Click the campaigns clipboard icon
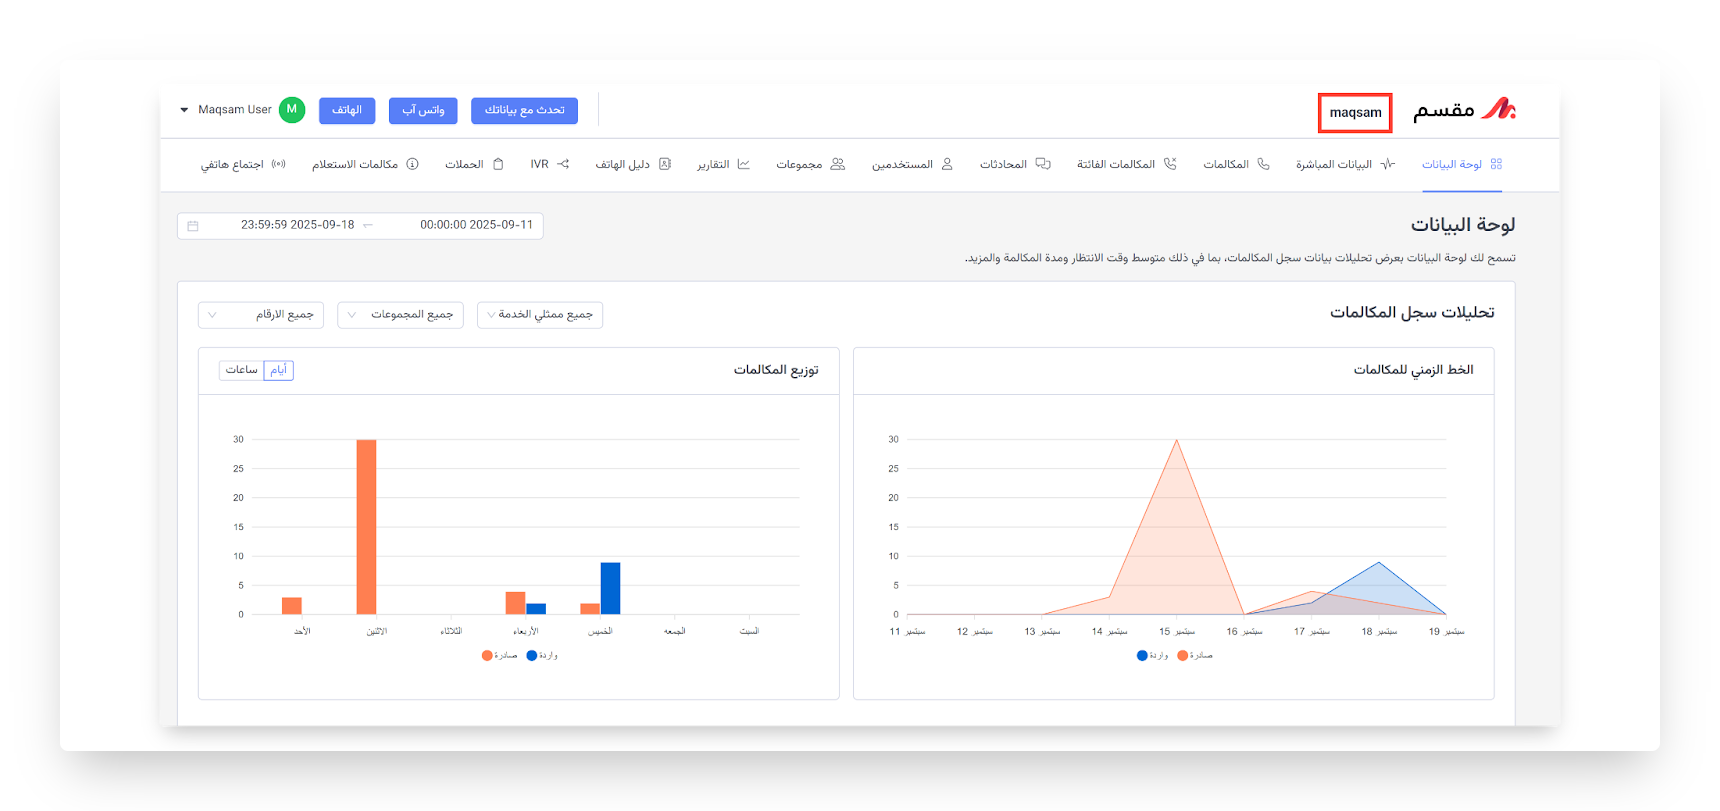Screen dimensions: 1720x811 point(498,164)
